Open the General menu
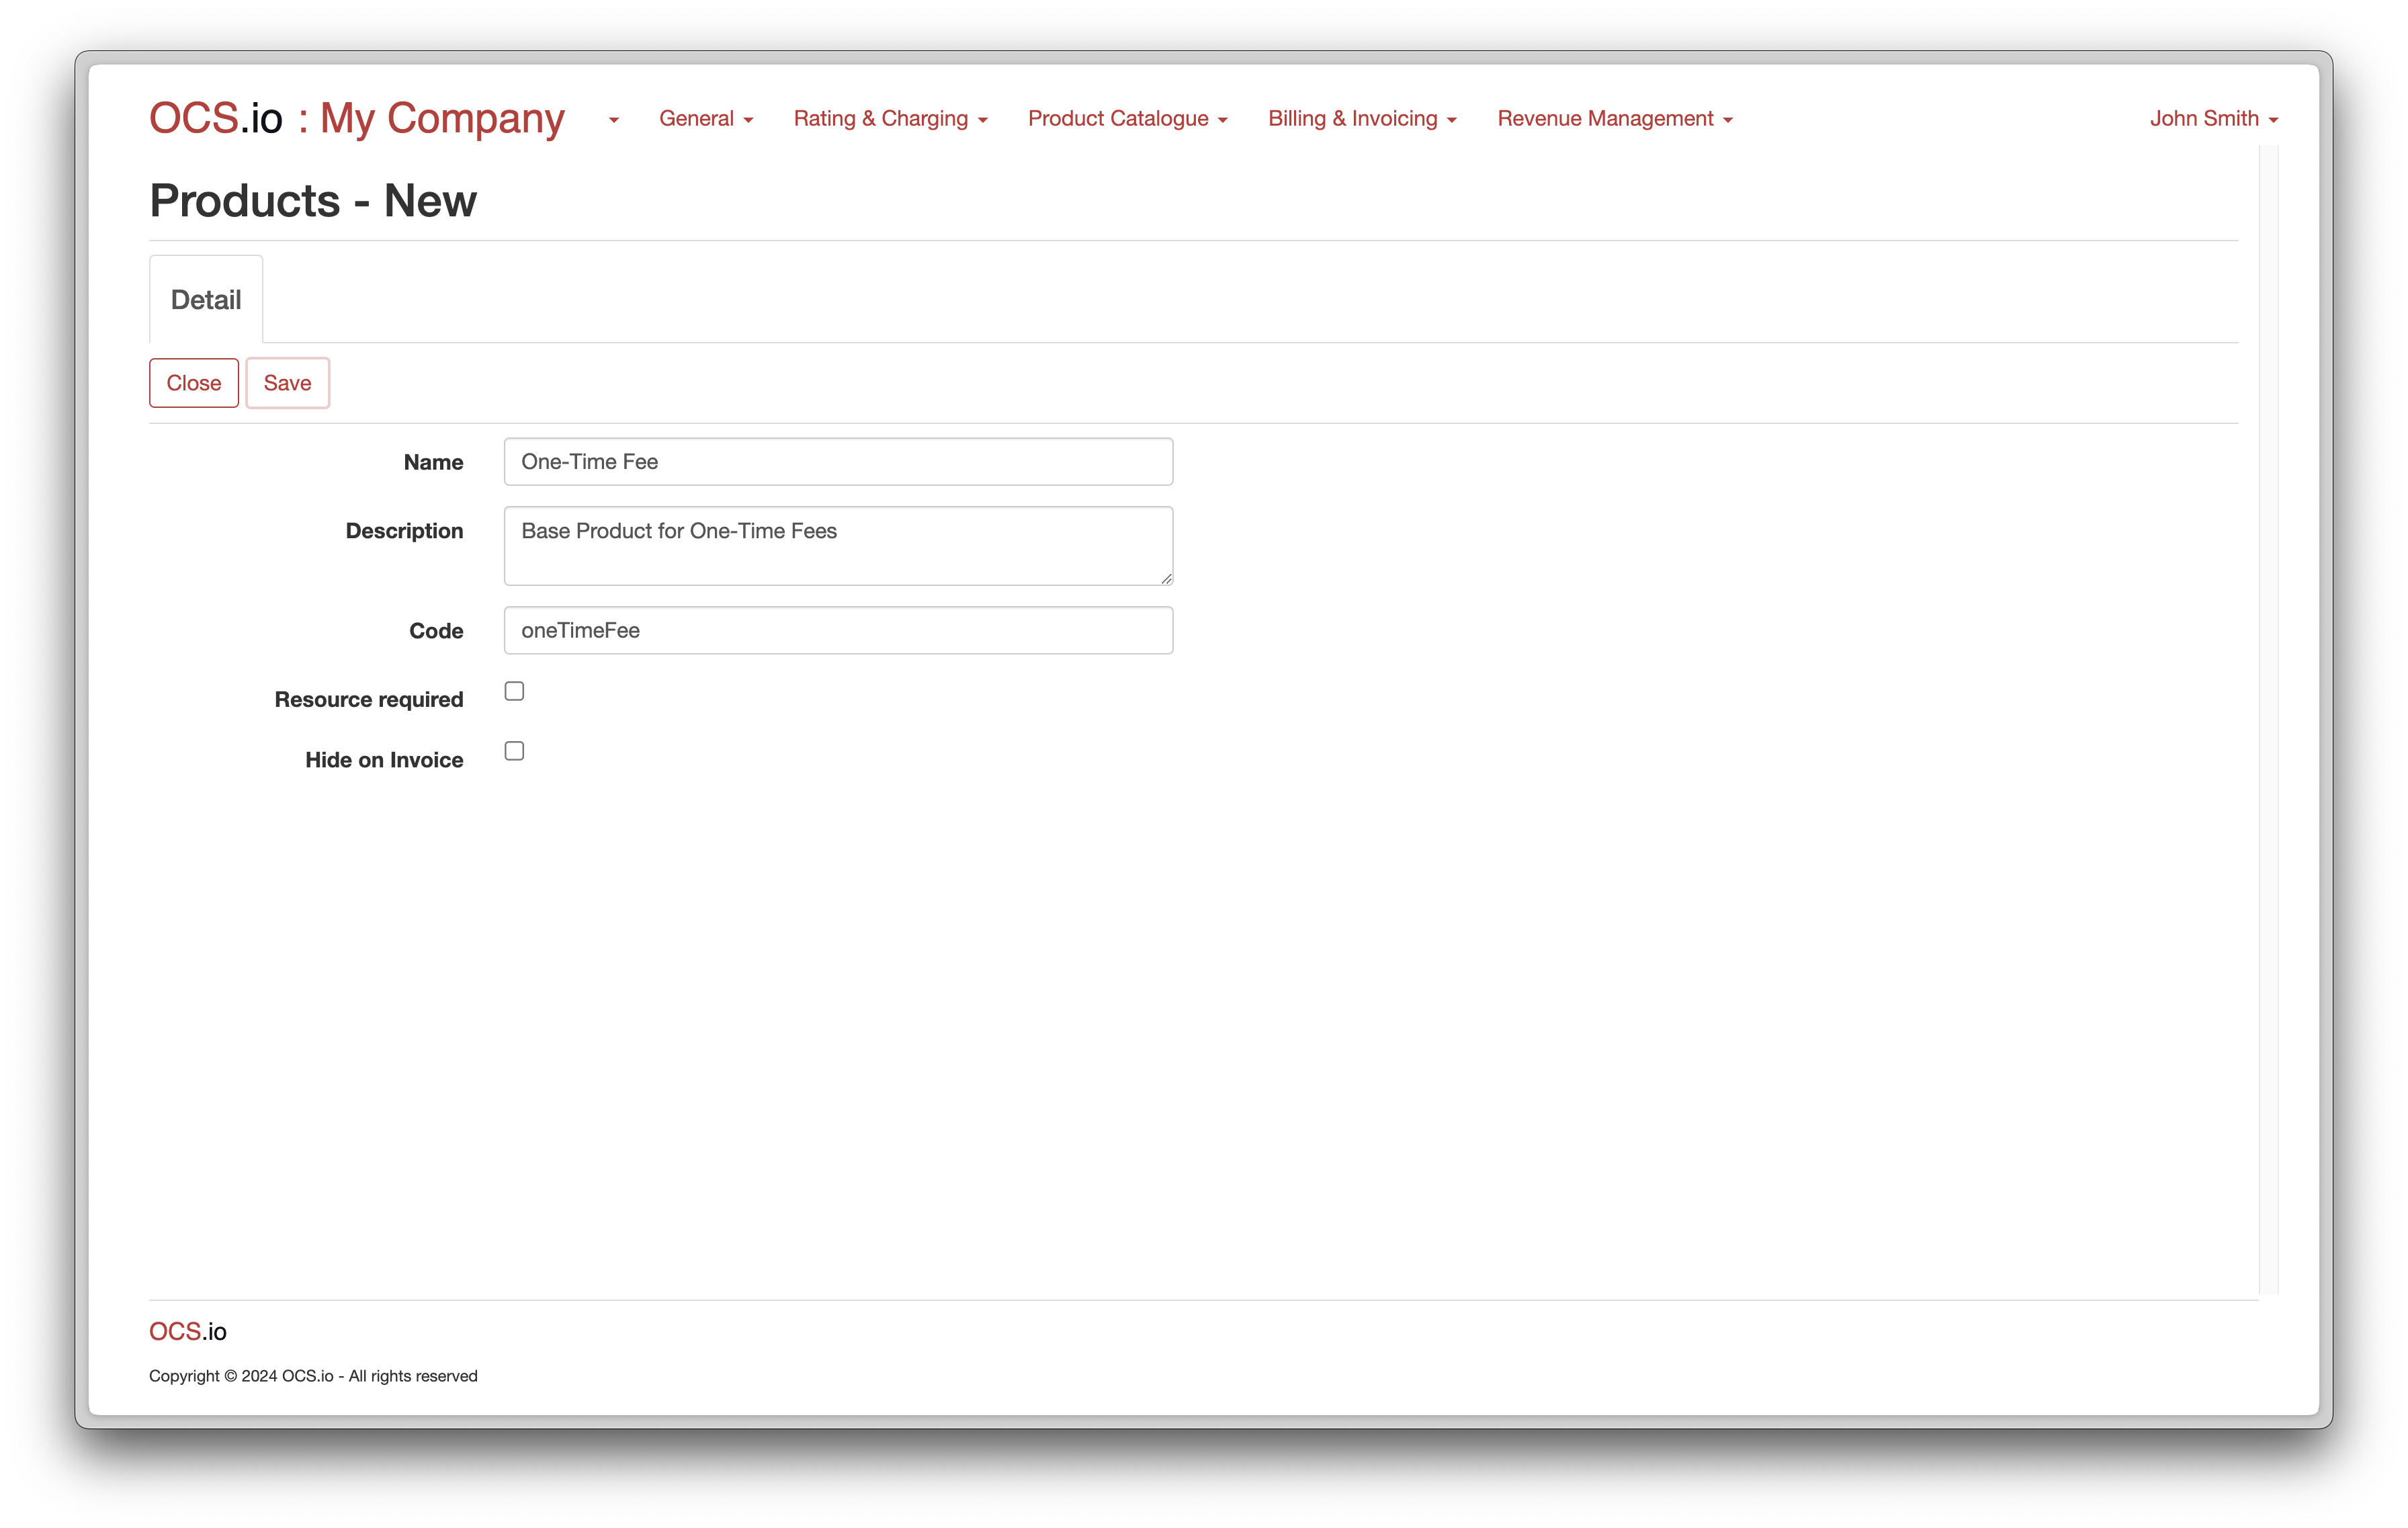2408x1528 pixels. [x=705, y=119]
